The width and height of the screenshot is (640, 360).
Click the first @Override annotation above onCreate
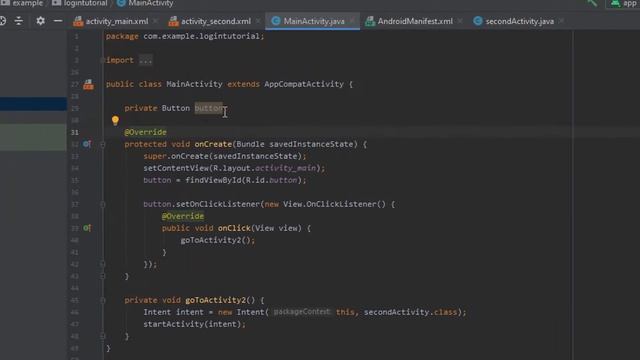(145, 132)
